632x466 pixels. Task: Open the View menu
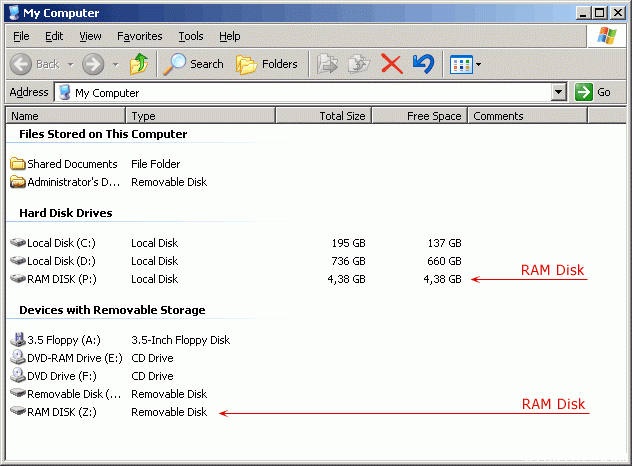pos(90,36)
